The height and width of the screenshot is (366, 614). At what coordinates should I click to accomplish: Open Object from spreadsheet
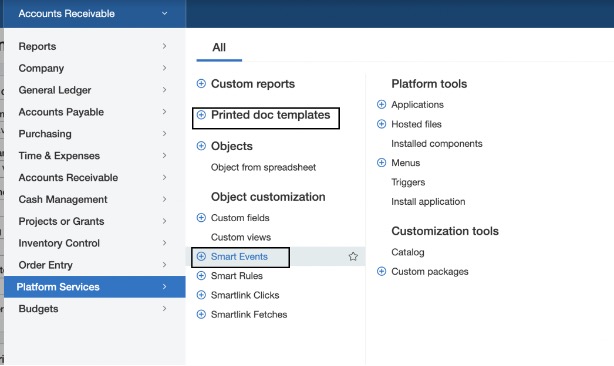[x=263, y=167]
